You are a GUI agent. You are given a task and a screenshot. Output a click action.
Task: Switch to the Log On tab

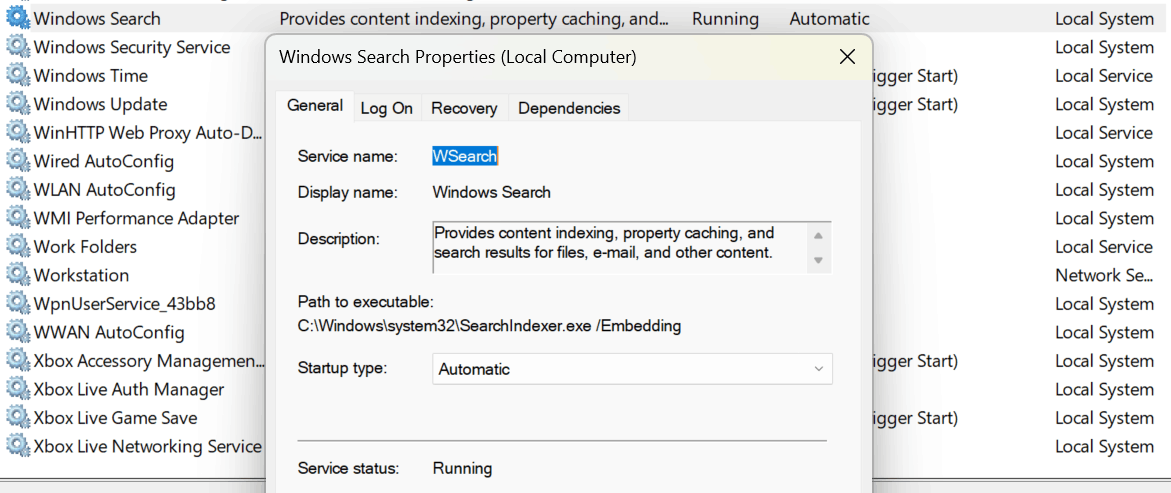click(387, 108)
